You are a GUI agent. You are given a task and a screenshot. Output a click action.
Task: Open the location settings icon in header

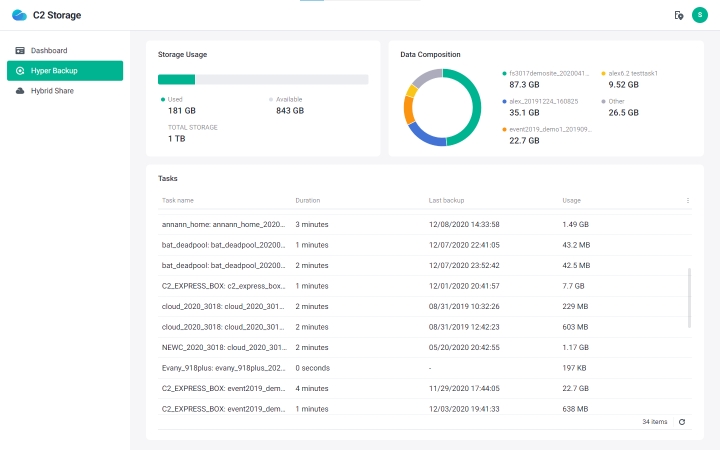pyautogui.click(x=679, y=15)
